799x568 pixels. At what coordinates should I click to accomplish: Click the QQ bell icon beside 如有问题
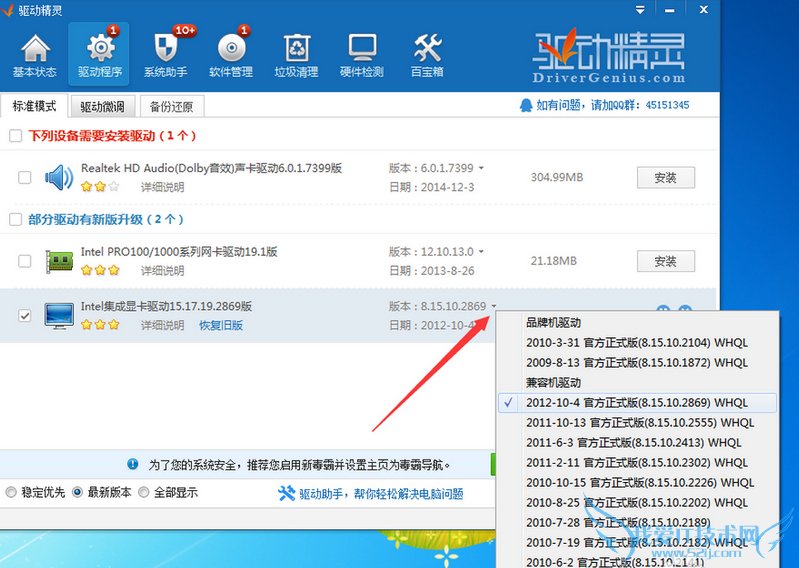click(525, 105)
